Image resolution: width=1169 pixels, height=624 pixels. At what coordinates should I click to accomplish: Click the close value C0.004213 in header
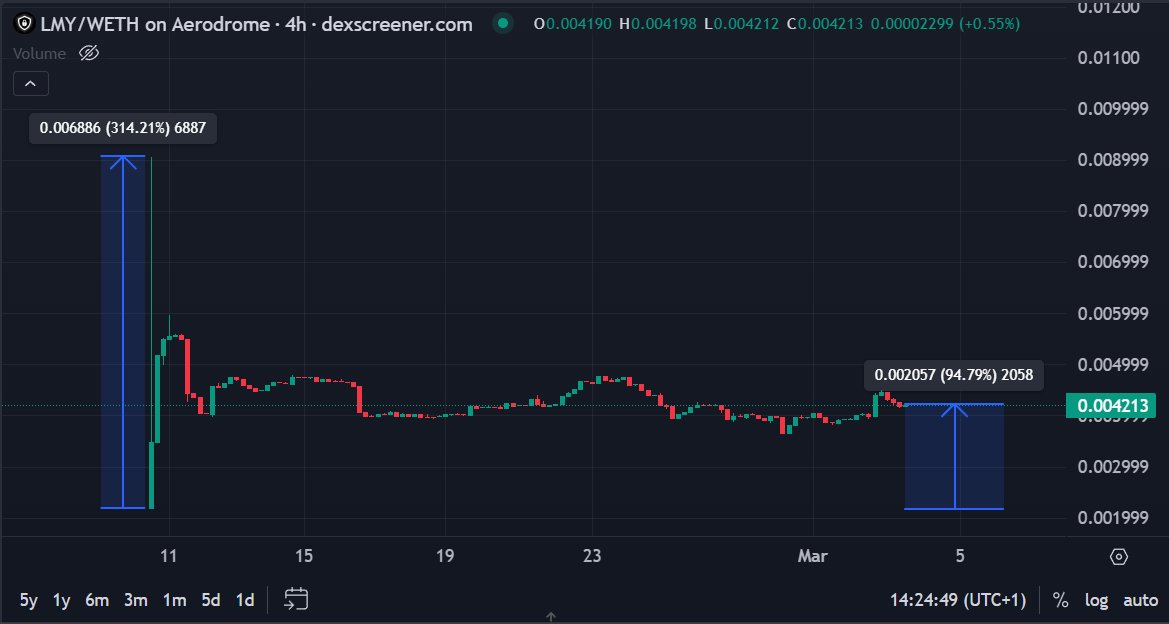(x=825, y=24)
